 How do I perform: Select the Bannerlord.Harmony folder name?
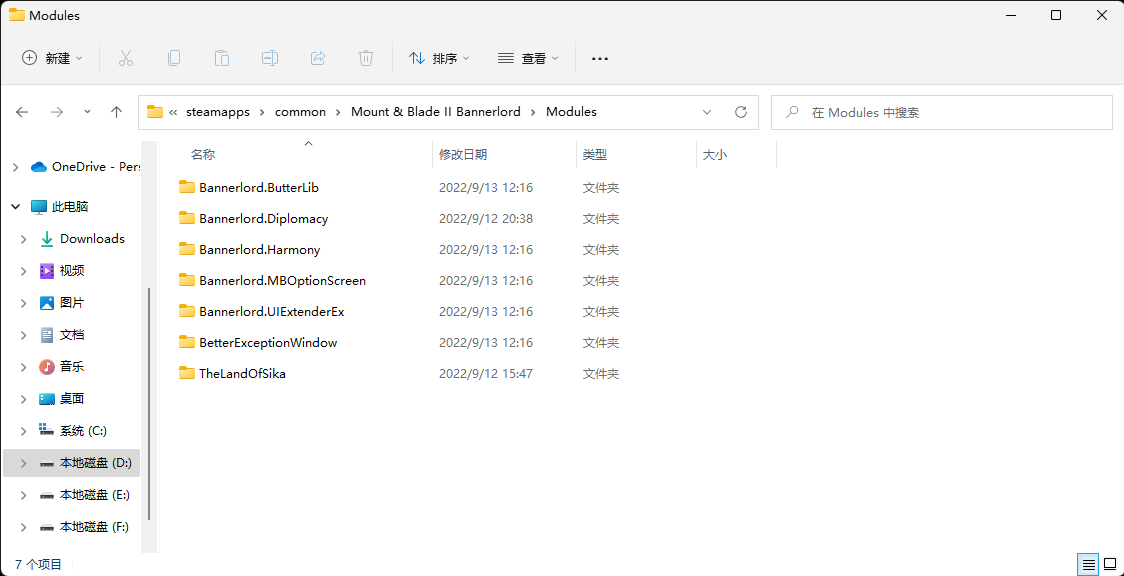coord(259,250)
